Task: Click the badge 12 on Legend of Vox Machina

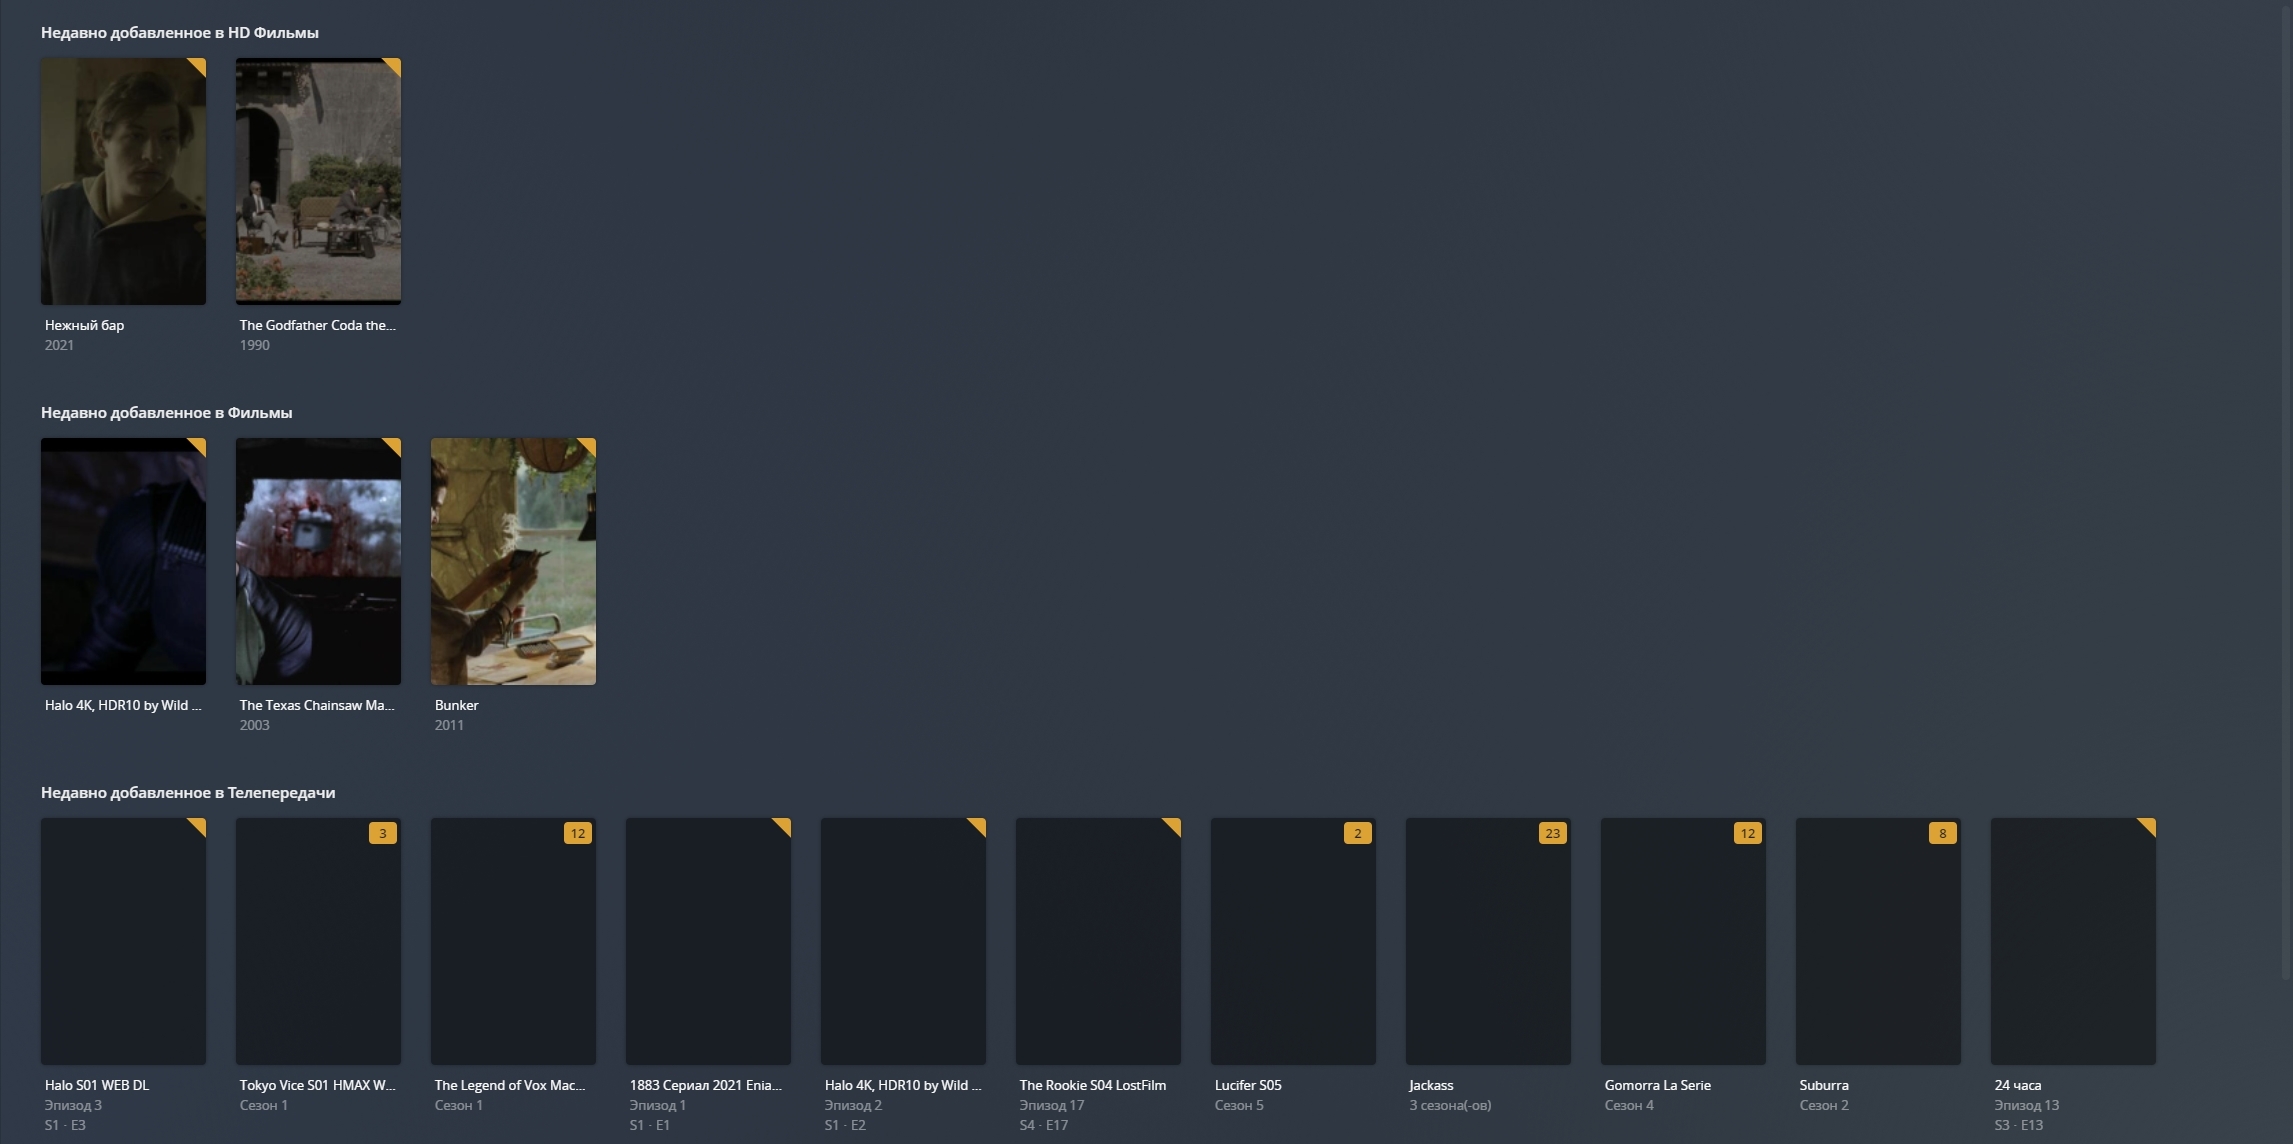Action: click(577, 833)
